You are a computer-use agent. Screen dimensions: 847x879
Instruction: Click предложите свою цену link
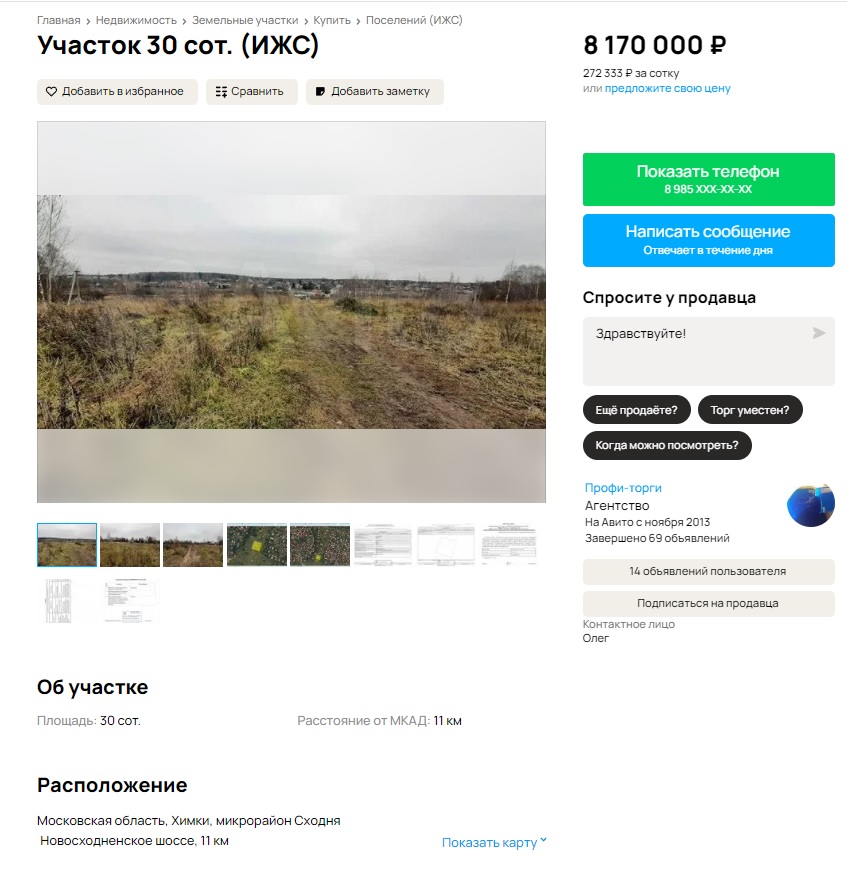pos(668,89)
